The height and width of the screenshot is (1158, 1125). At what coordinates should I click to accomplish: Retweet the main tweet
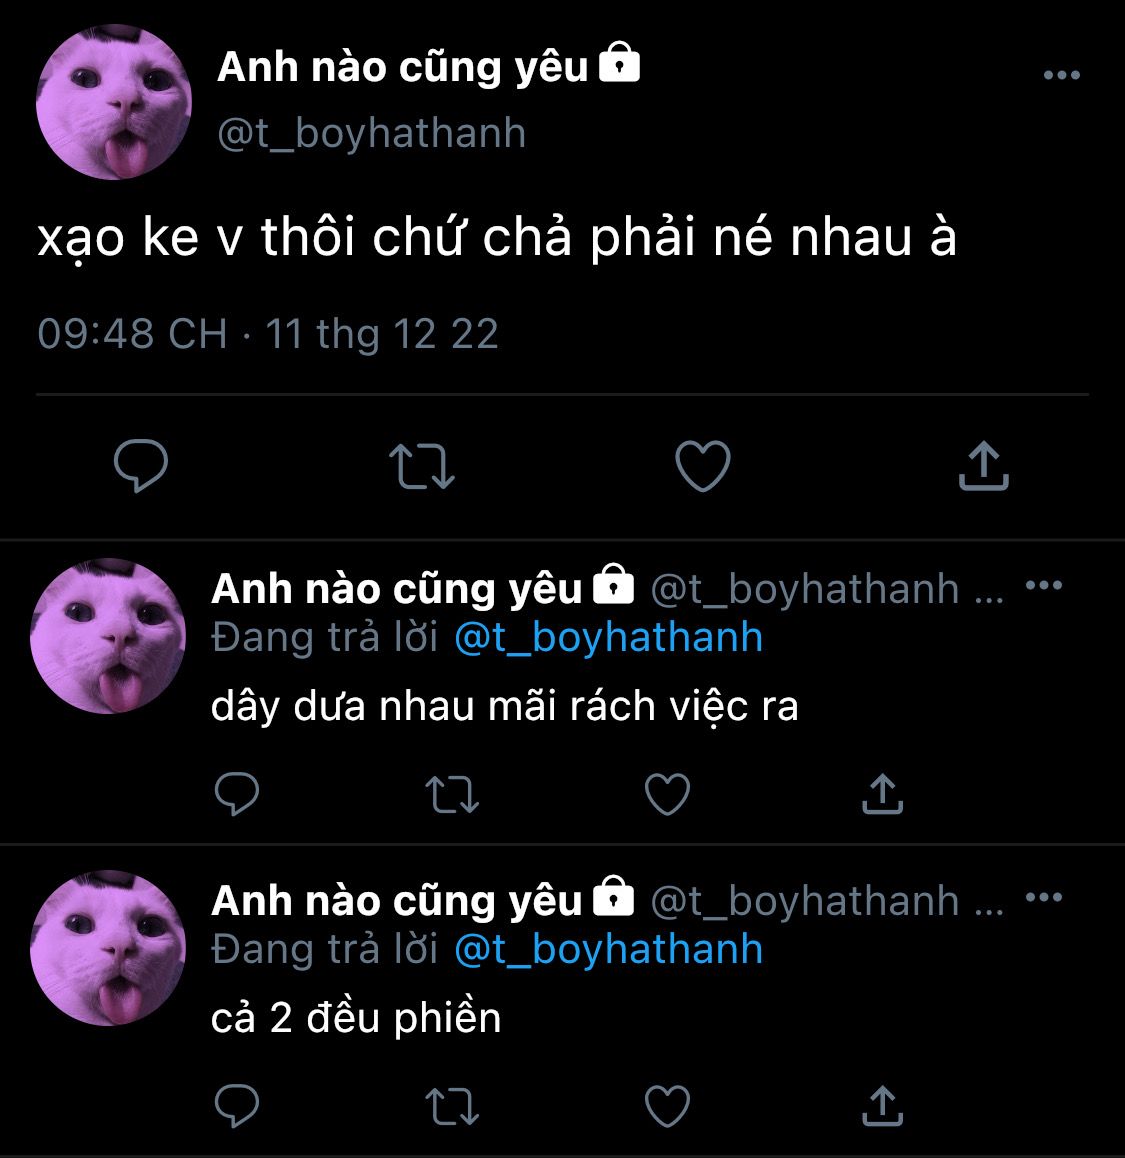pos(422,466)
